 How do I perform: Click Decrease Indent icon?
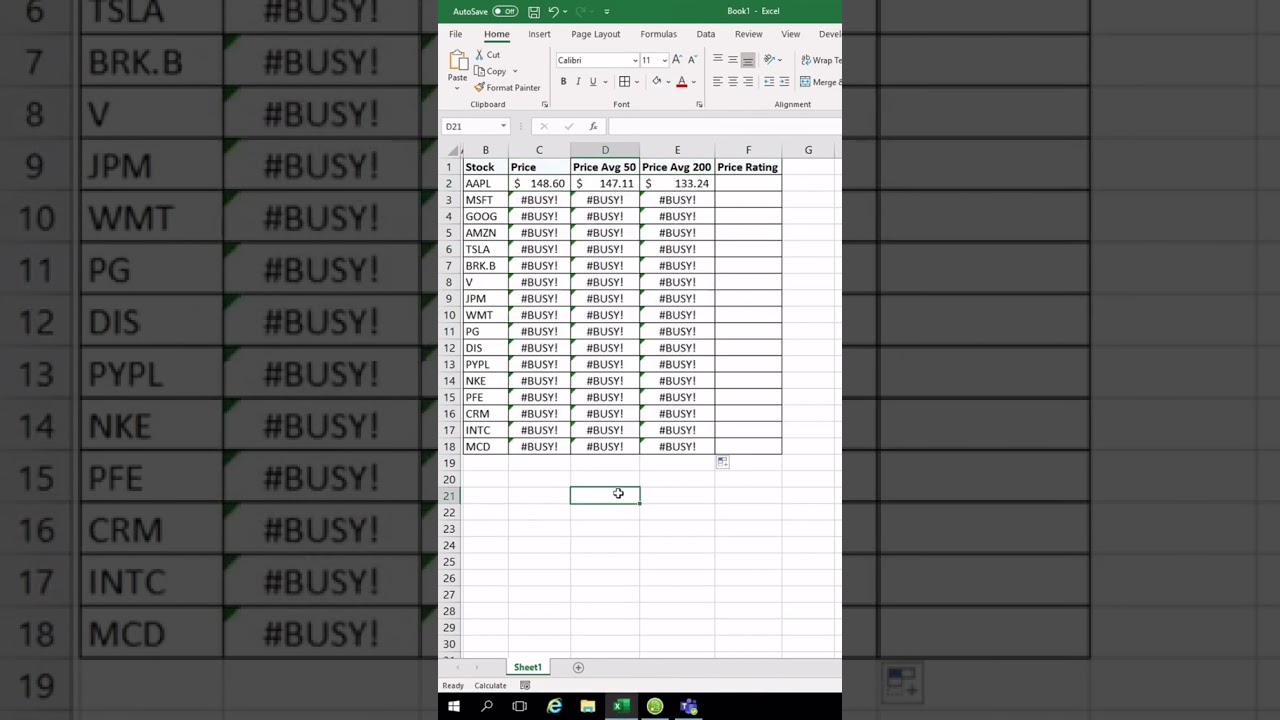(769, 82)
